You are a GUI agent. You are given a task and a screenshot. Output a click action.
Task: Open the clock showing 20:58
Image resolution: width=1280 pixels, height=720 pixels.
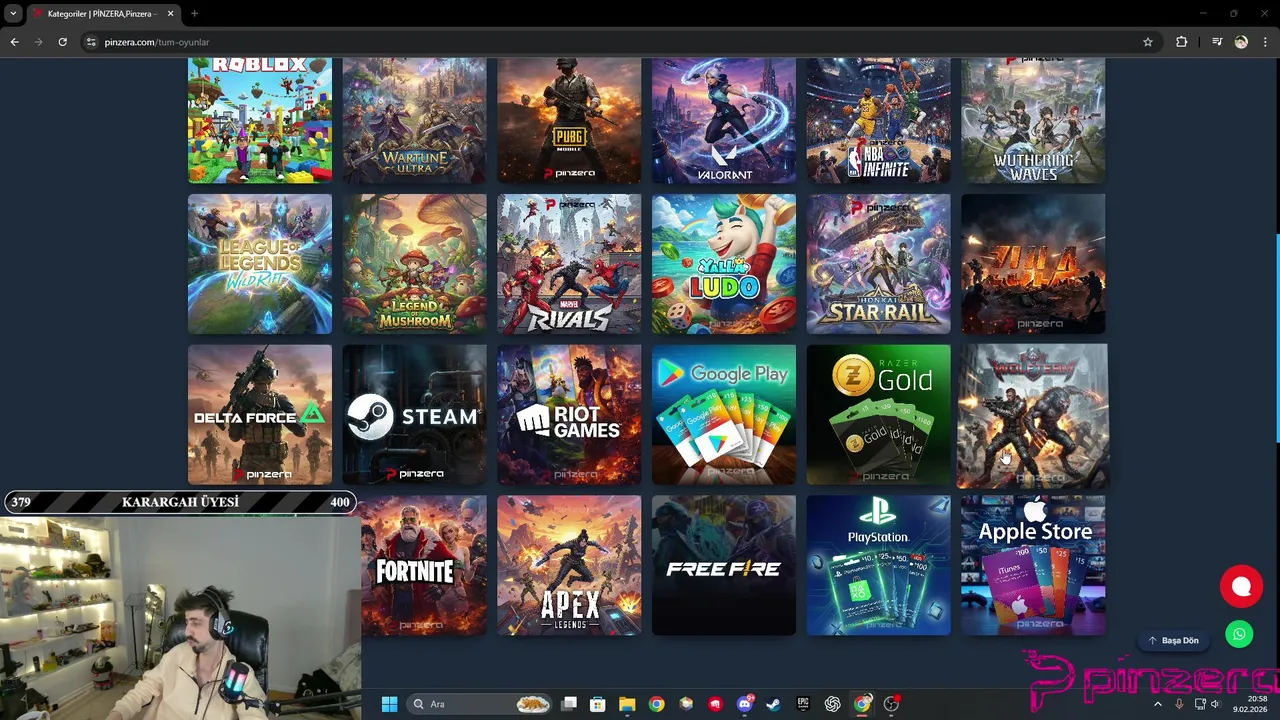point(1250,704)
